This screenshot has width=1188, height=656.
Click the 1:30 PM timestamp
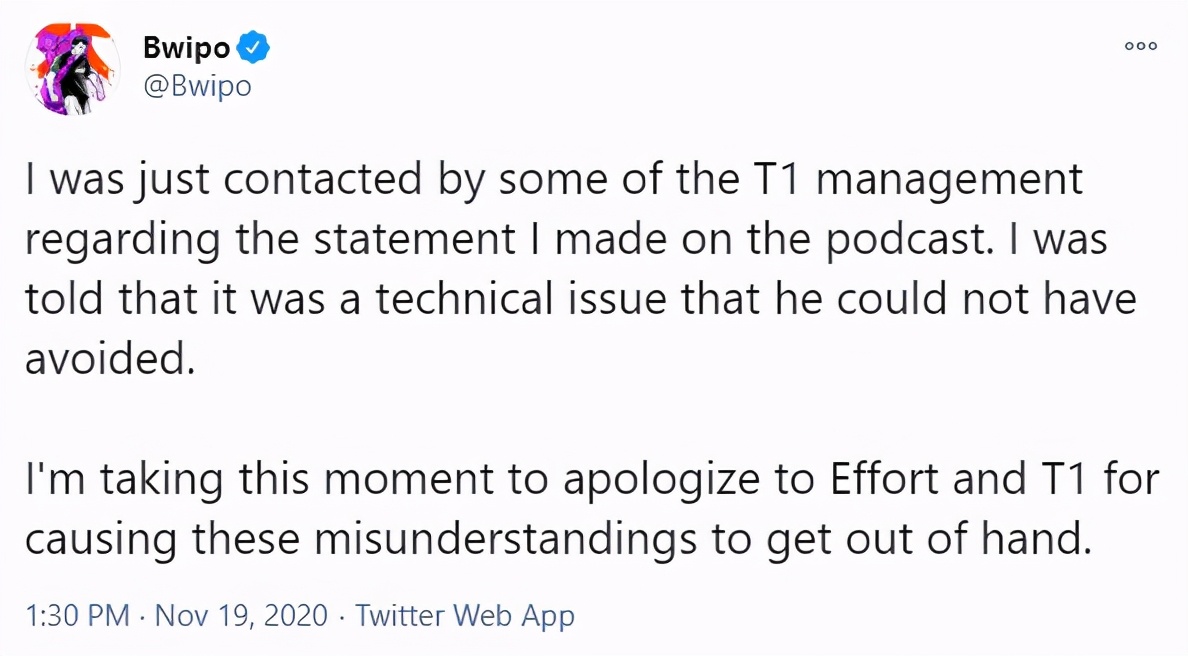coord(77,615)
